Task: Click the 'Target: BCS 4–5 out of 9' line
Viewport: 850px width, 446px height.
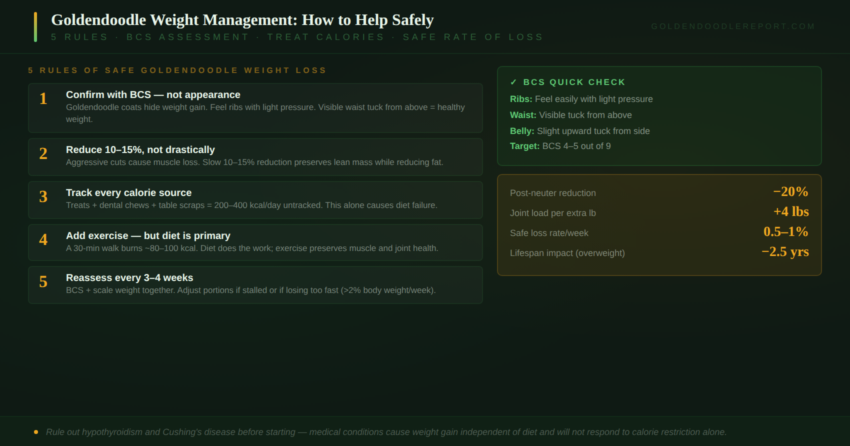Action: coord(560,146)
